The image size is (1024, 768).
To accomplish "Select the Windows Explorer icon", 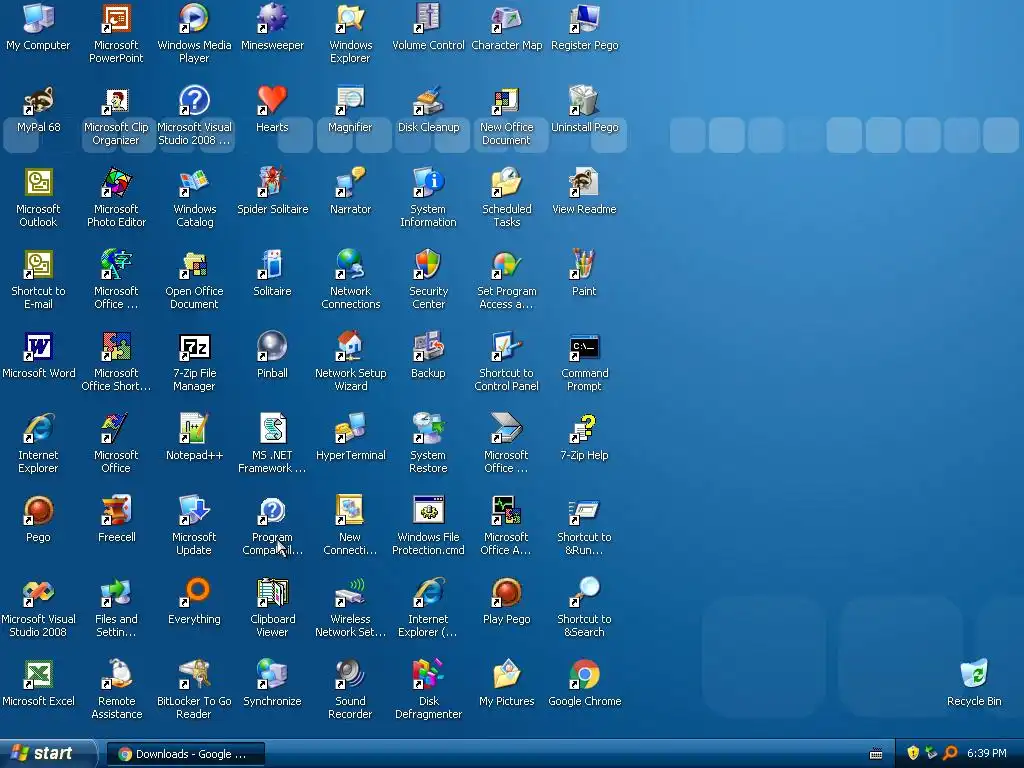I will pyautogui.click(x=351, y=18).
